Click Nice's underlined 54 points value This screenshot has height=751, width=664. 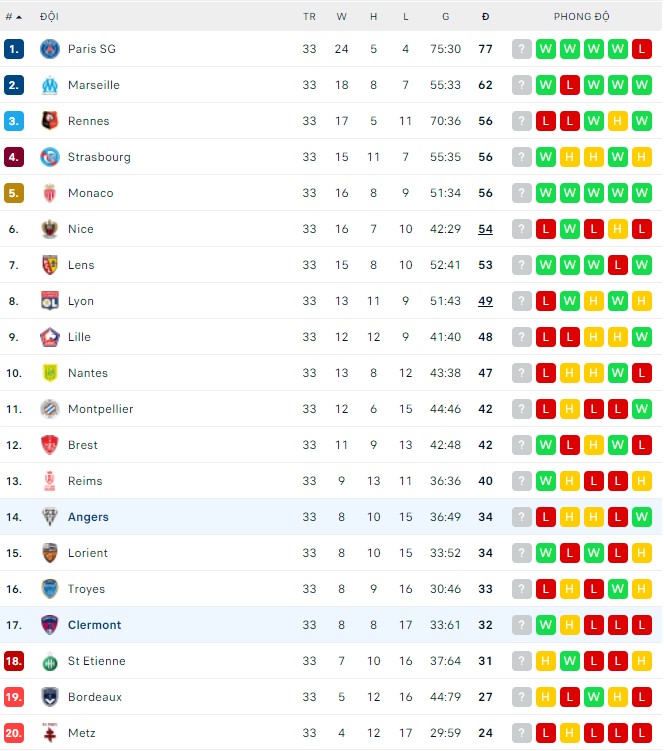click(x=485, y=229)
